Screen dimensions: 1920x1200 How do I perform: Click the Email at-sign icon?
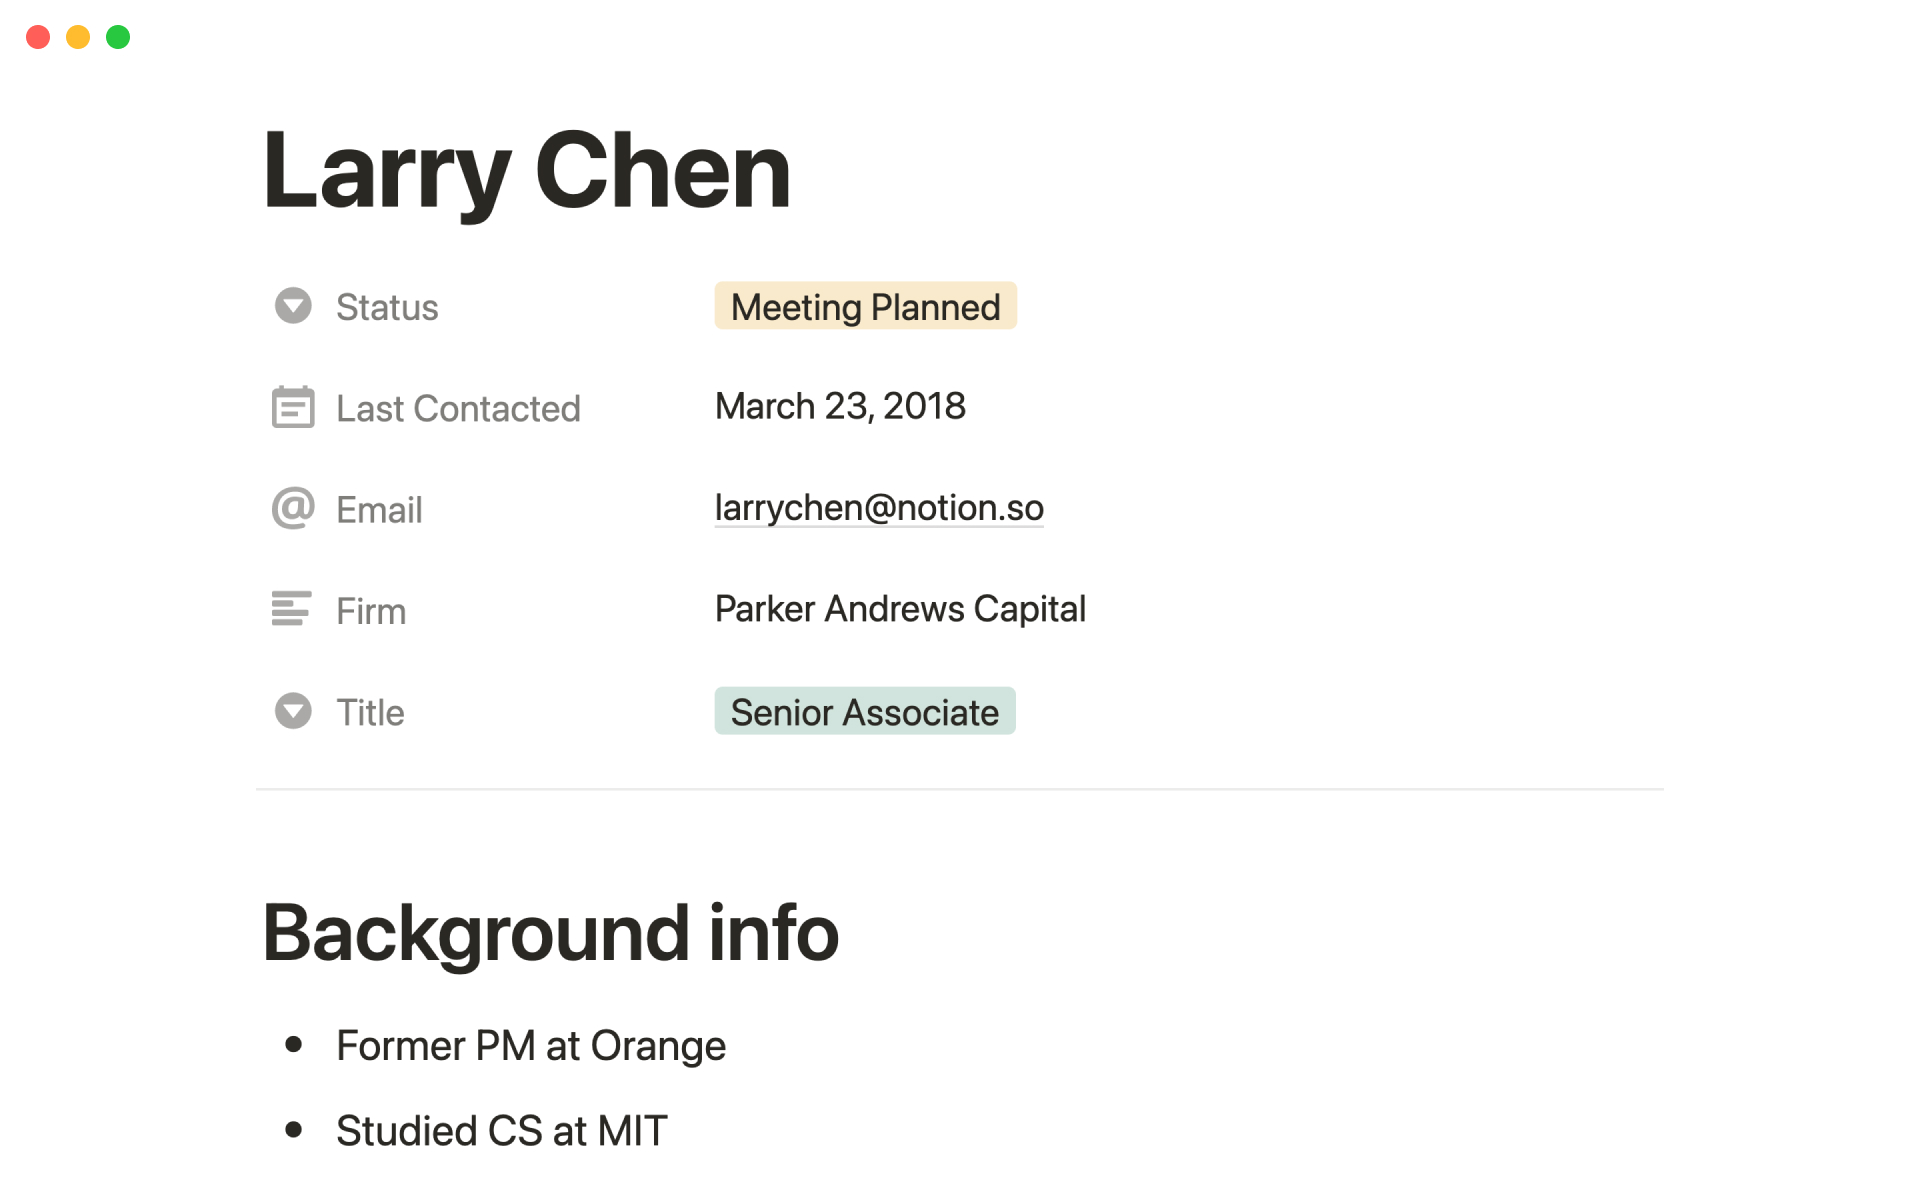click(x=293, y=509)
